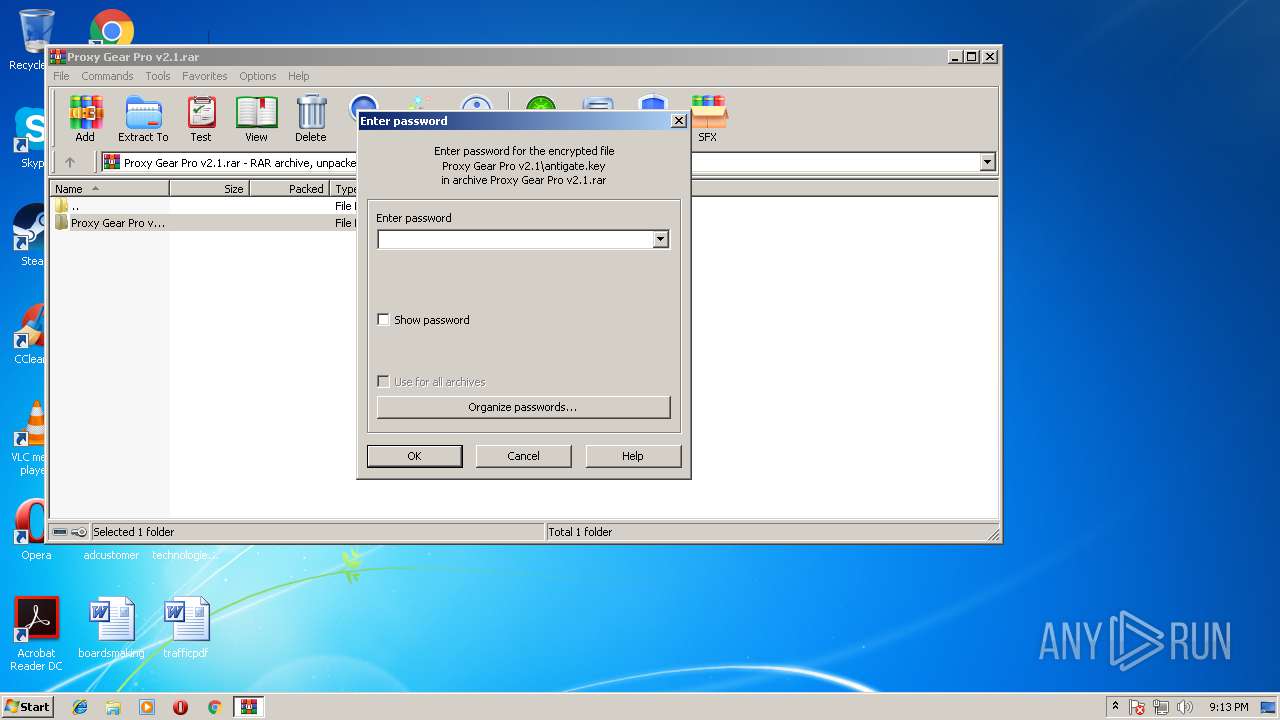The width and height of the screenshot is (1280, 720).
Task: Sort by the Size column header
Action: click(209, 188)
